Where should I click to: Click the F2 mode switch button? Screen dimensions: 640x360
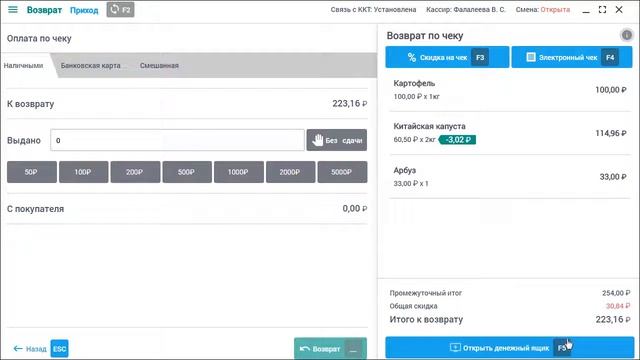click(120, 9)
